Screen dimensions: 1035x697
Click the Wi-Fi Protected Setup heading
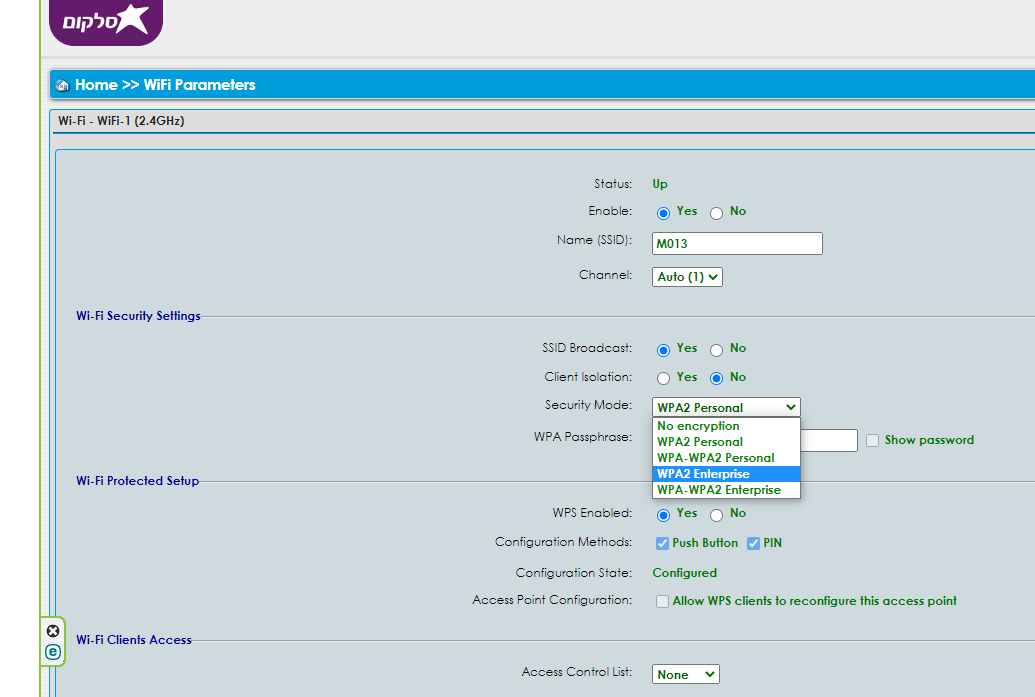(137, 481)
